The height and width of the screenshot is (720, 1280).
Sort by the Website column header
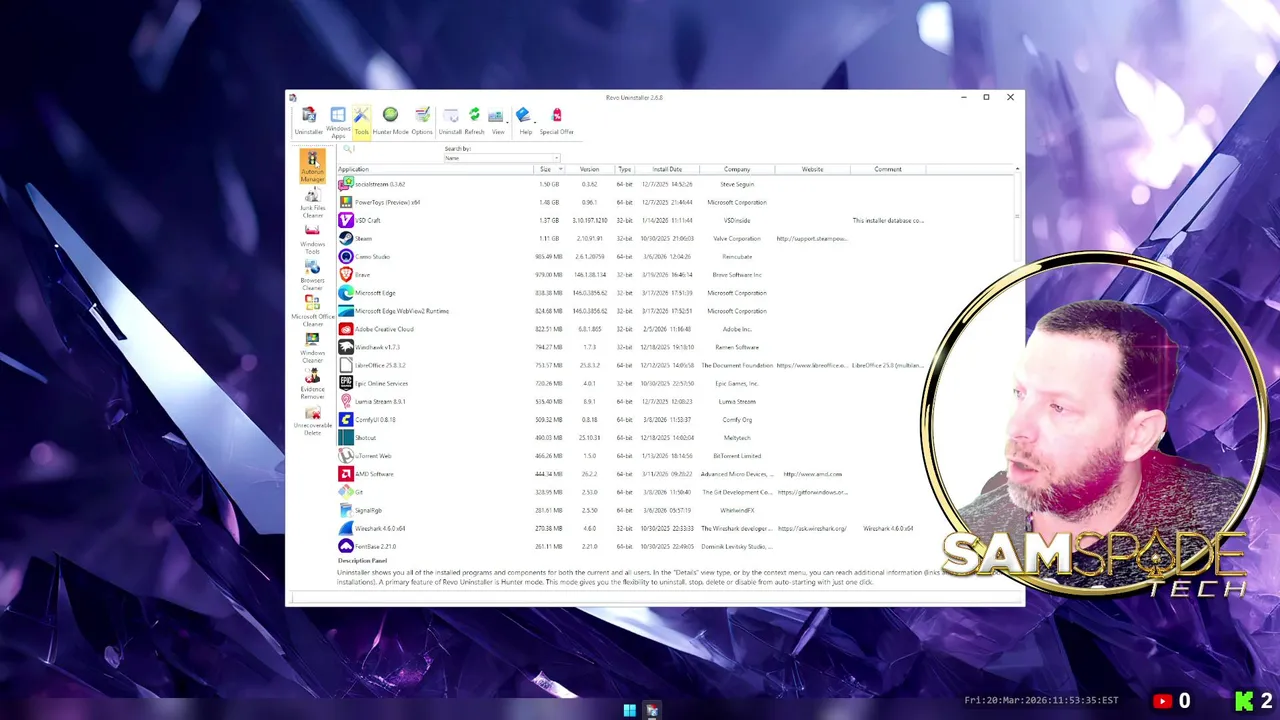[x=812, y=169]
